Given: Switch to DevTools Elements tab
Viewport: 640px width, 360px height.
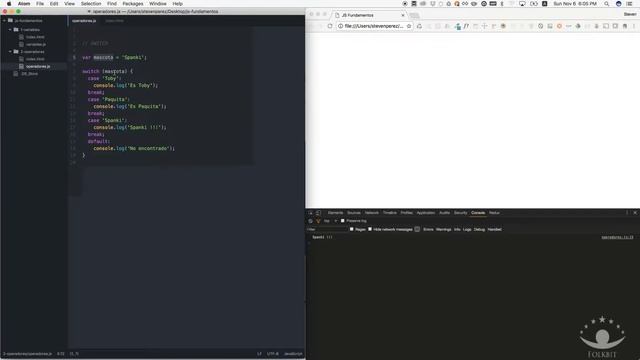Looking at the screenshot, I should pyautogui.click(x=336, y=213).
